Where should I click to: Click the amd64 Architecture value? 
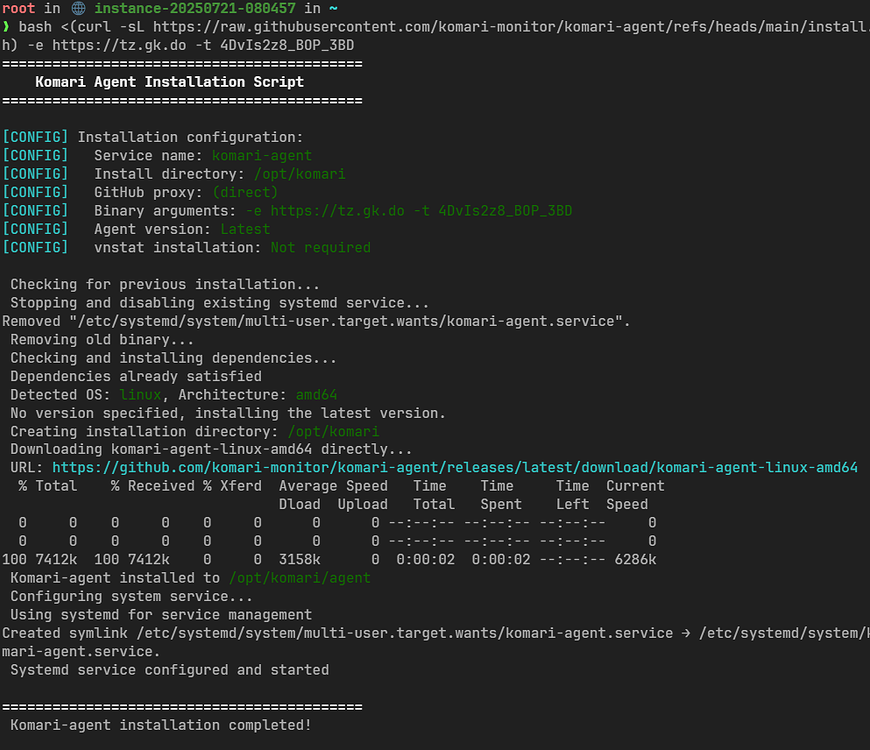click(x=316, y=394)
